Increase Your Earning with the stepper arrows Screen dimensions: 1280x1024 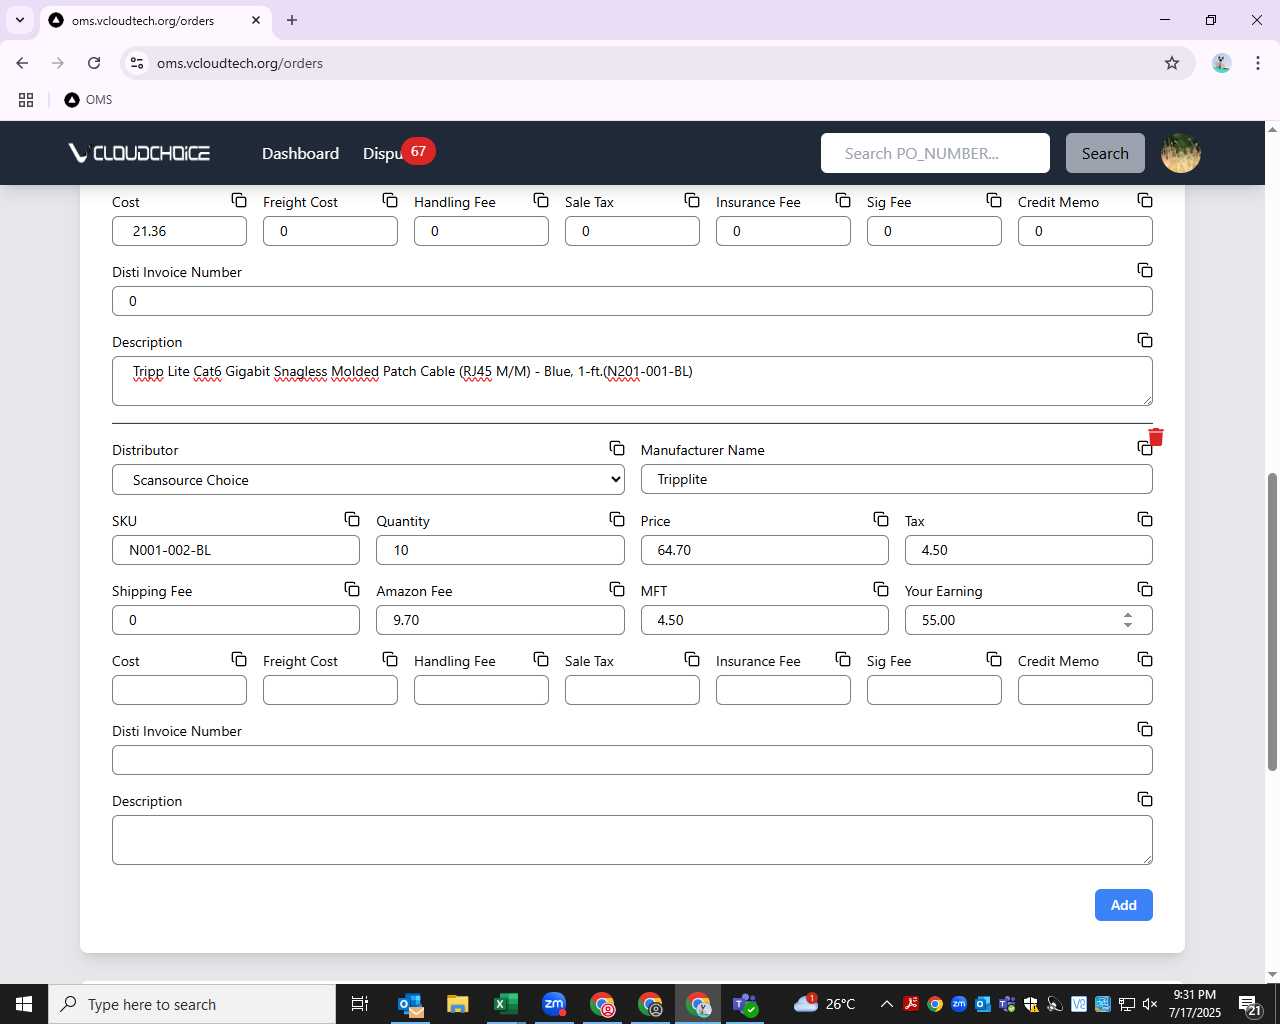click(1128, 615)
